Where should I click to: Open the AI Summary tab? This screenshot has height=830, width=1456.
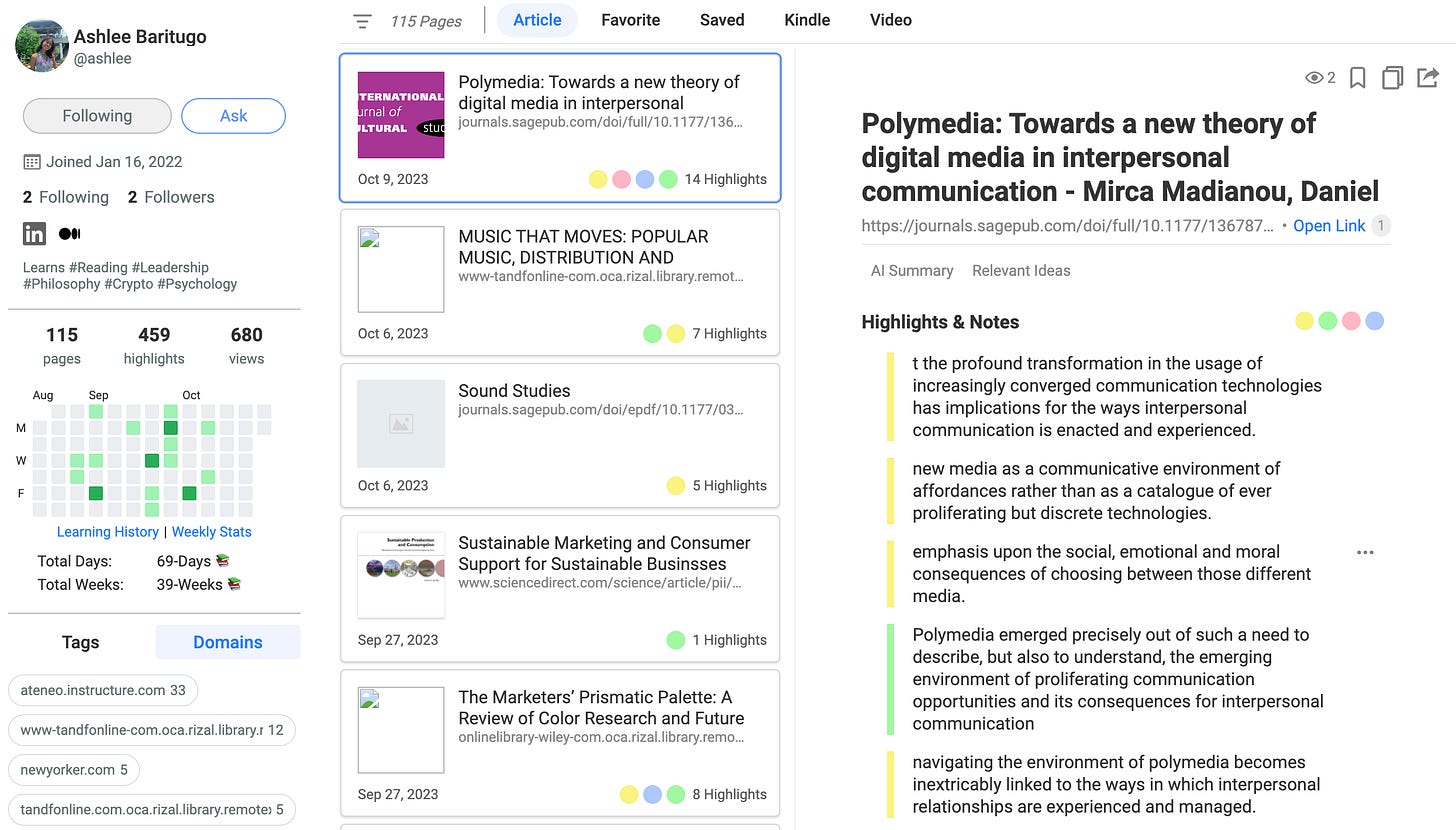[912, 271]
